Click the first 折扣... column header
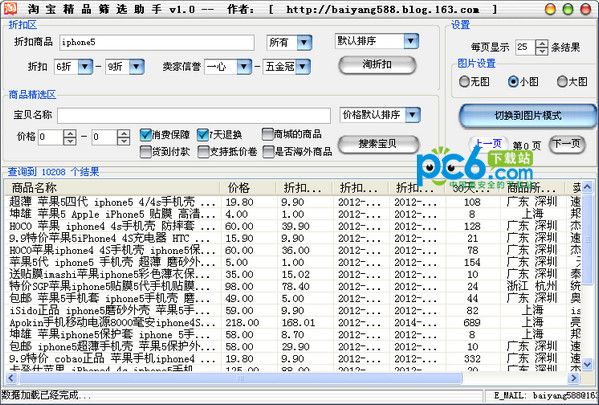Viewport: 599px width, 405px height. pos(304,188)
